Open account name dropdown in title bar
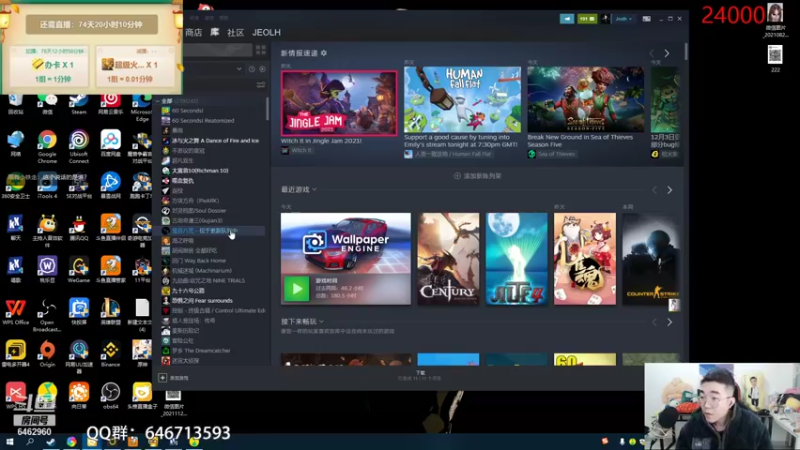Image resolution: width=800 pixels, height=450 pixels. (623, 19)
